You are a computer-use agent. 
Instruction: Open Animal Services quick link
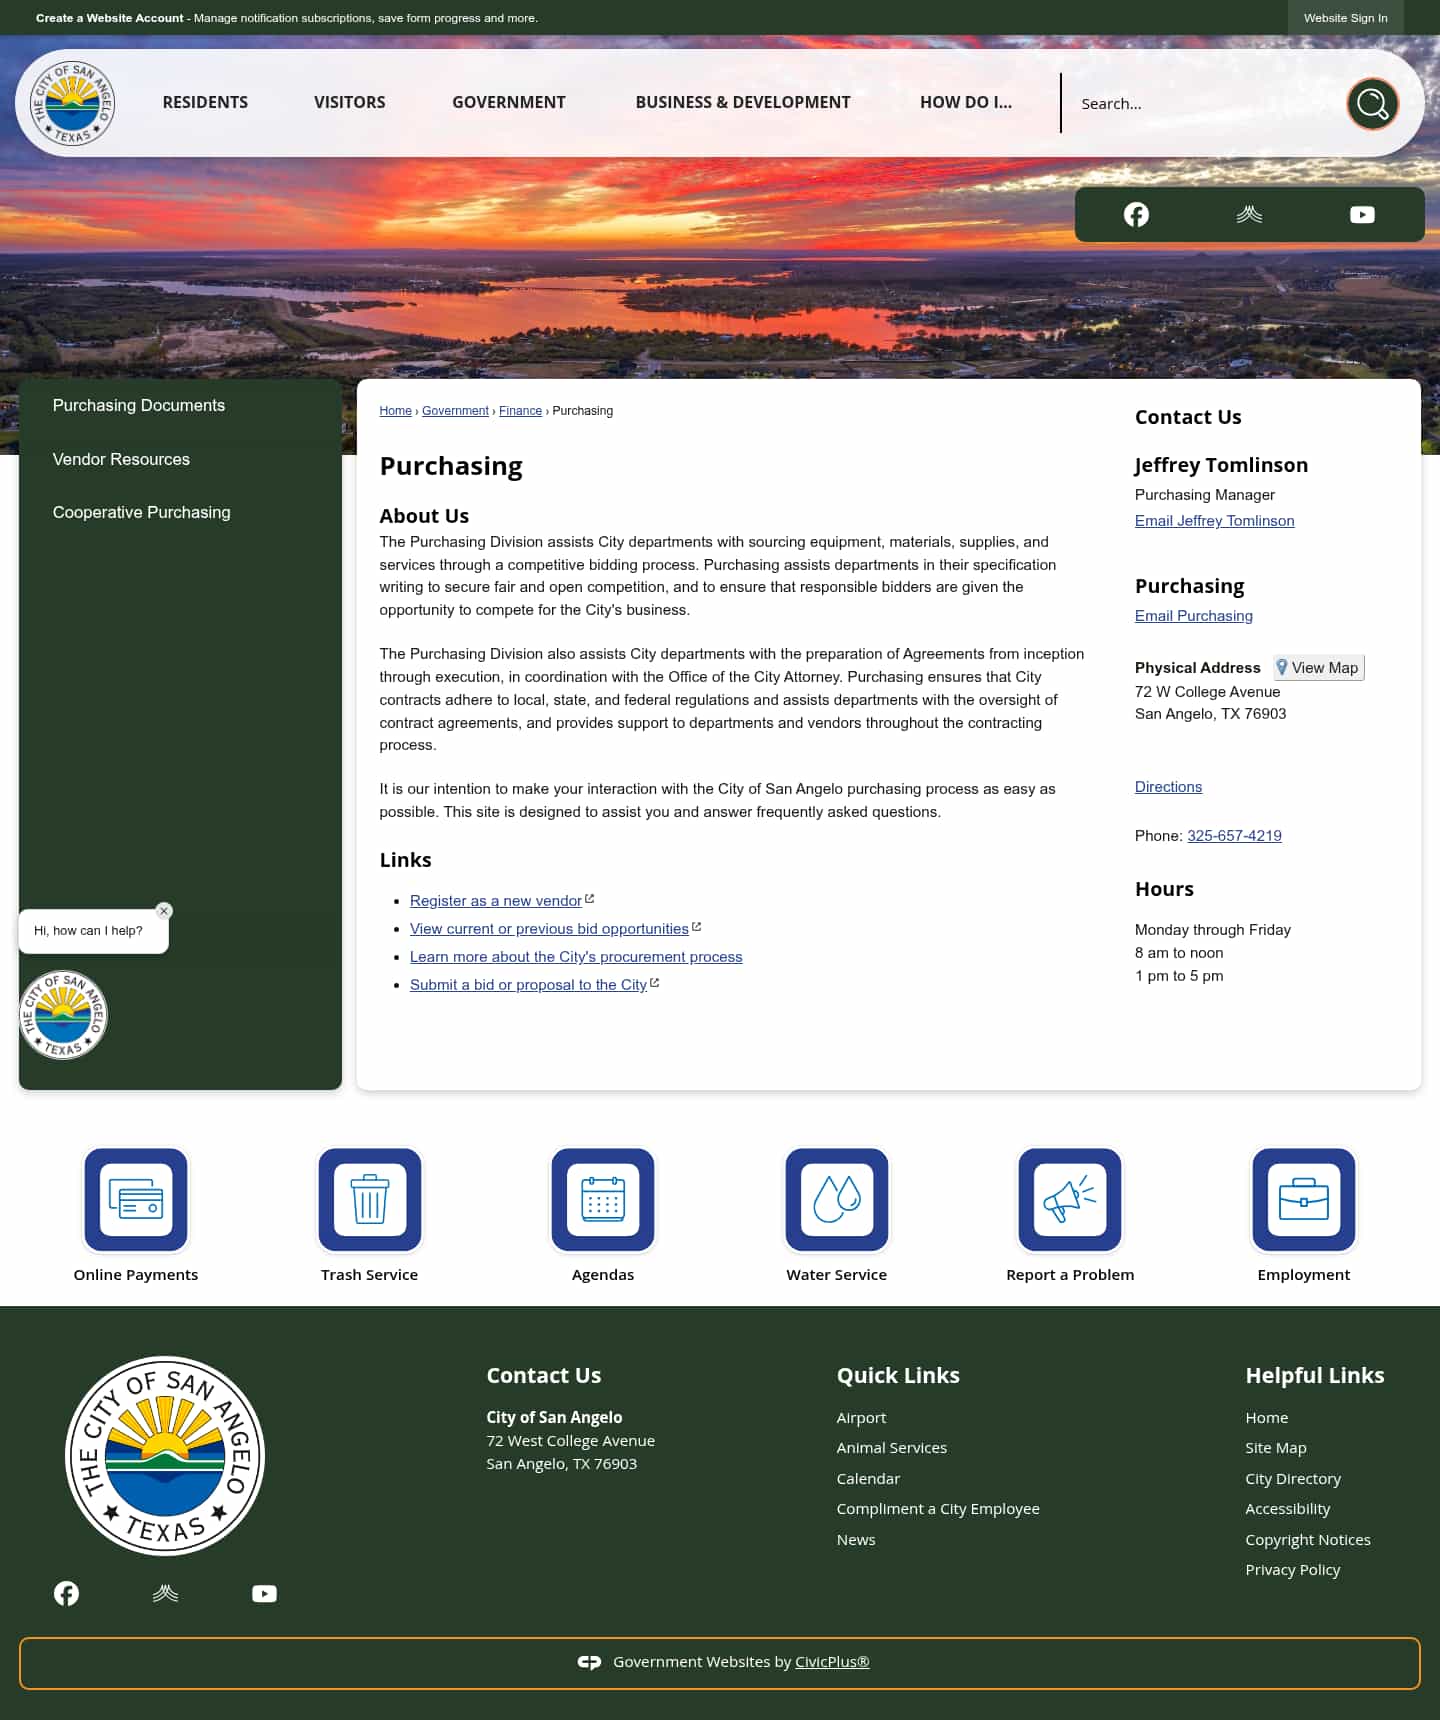[x=891, y=1448]
